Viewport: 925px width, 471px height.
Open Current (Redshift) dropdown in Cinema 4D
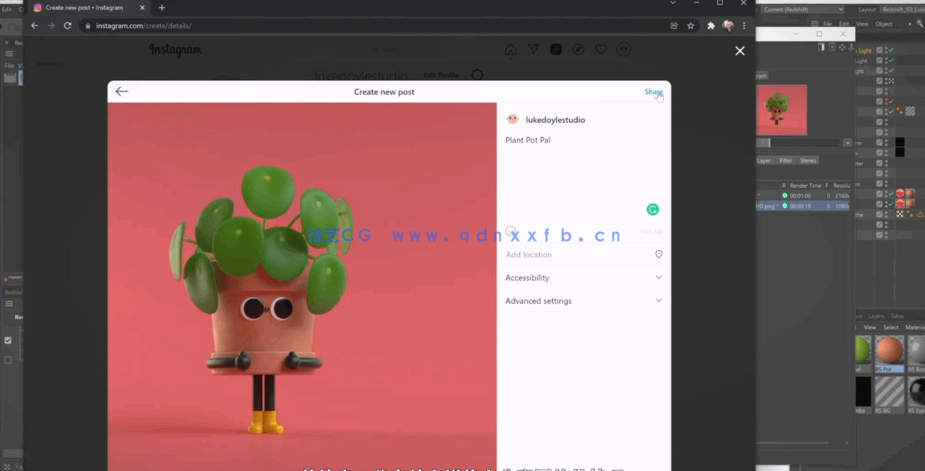(803, 9)
